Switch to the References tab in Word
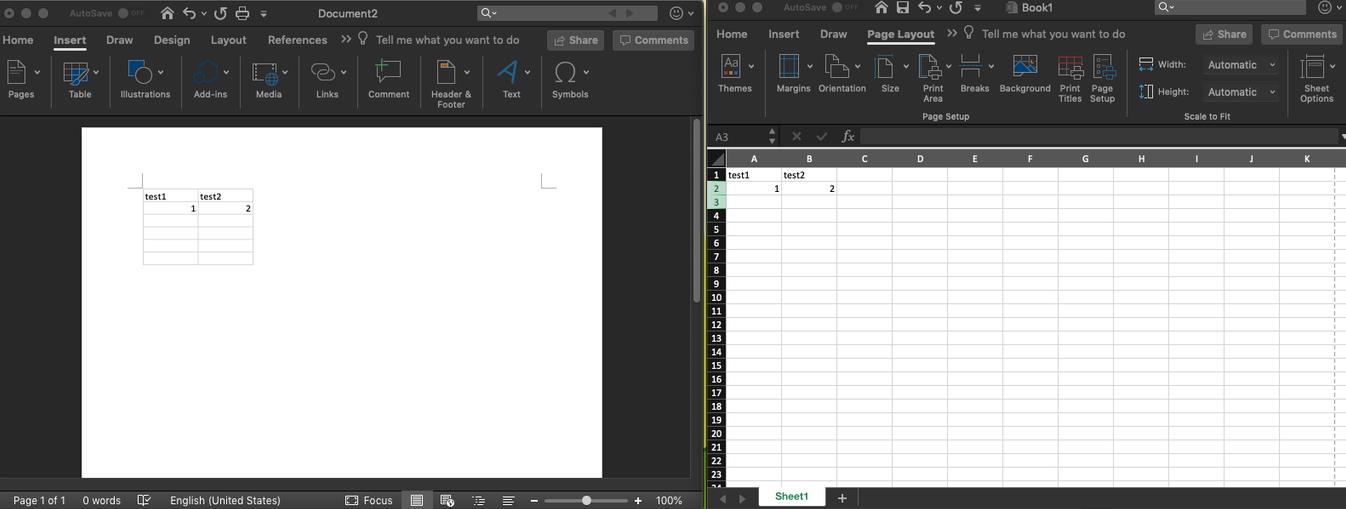Image resolution: width=1346 pixels, height=509 pixels. [297, 40]
